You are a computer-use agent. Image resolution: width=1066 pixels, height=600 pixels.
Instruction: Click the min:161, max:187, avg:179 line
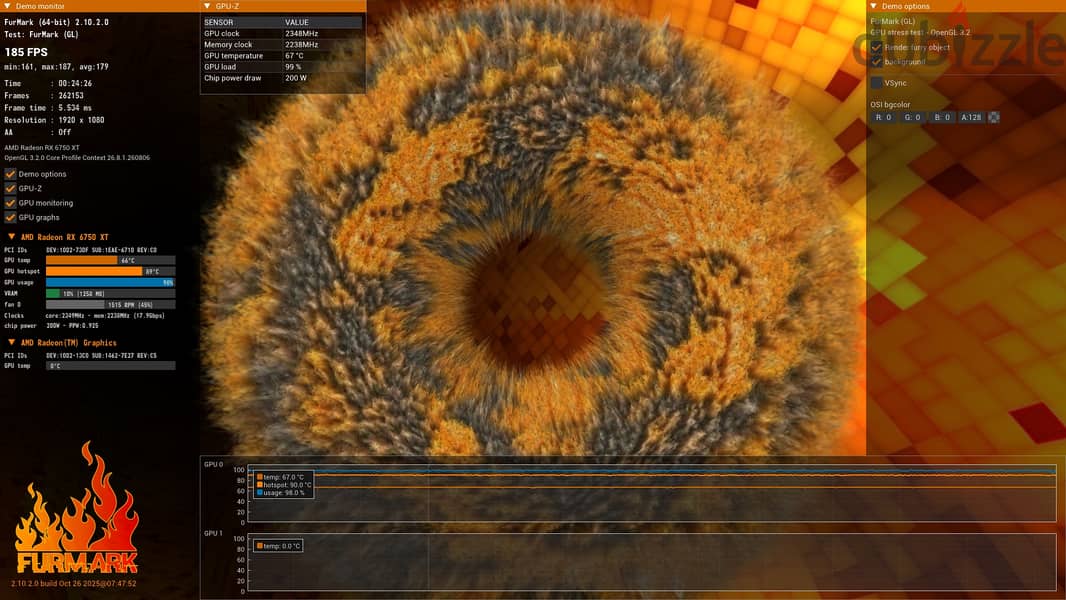click(56, 67)
